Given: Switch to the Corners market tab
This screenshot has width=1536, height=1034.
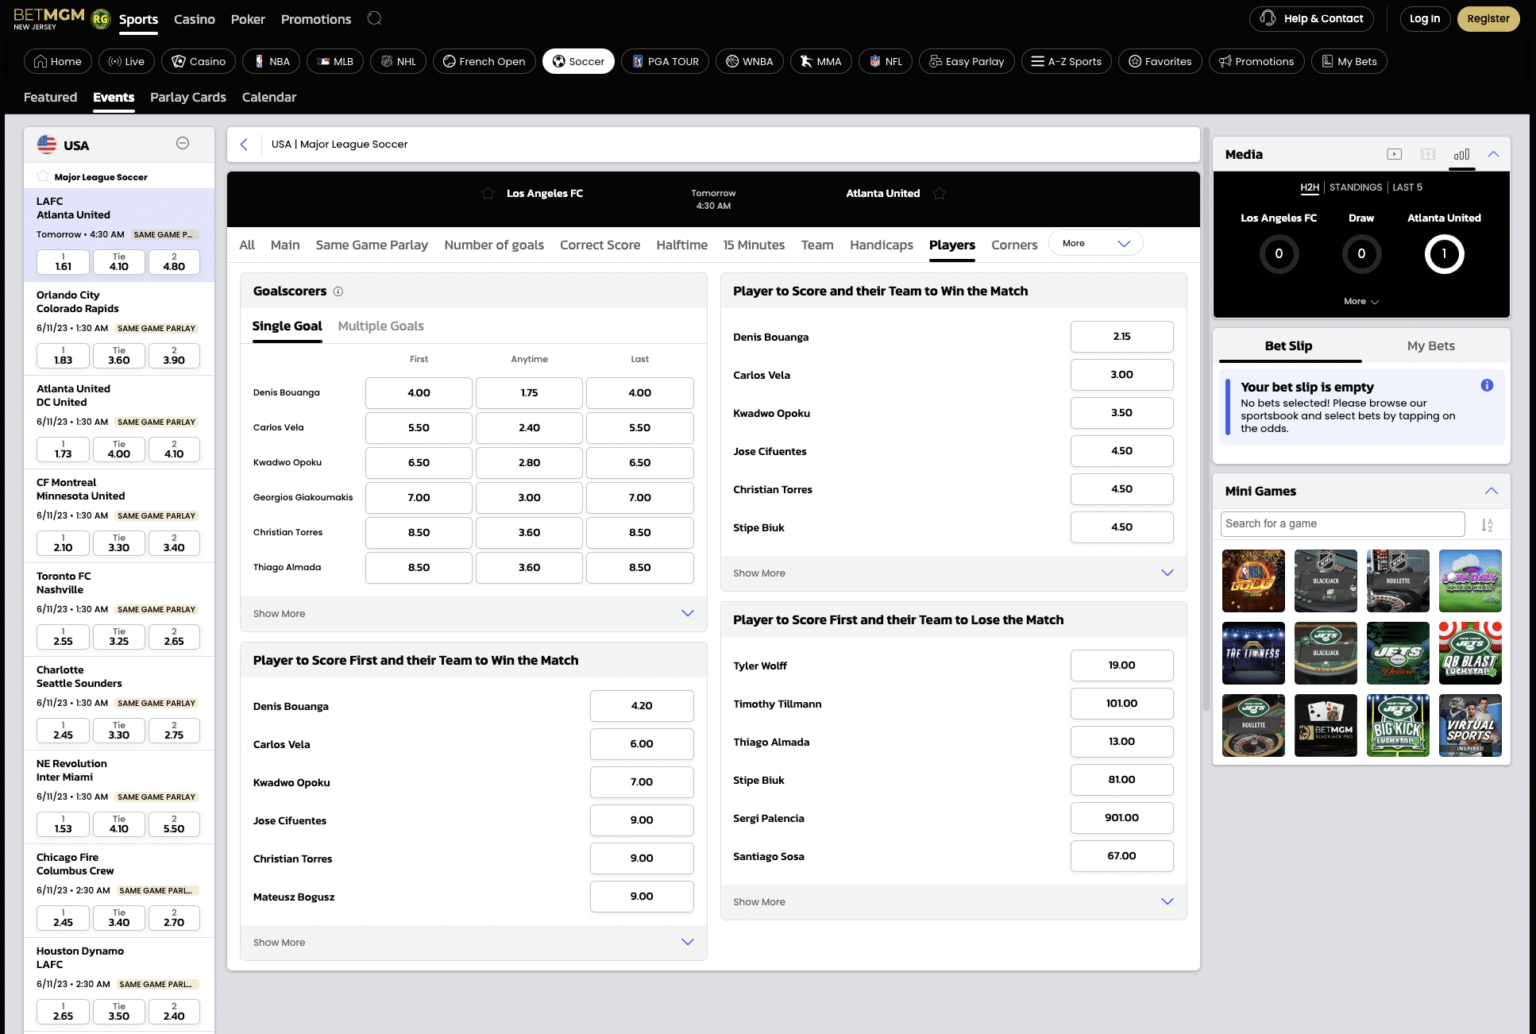Looking at the screenshot, I should coord(1014,245).
